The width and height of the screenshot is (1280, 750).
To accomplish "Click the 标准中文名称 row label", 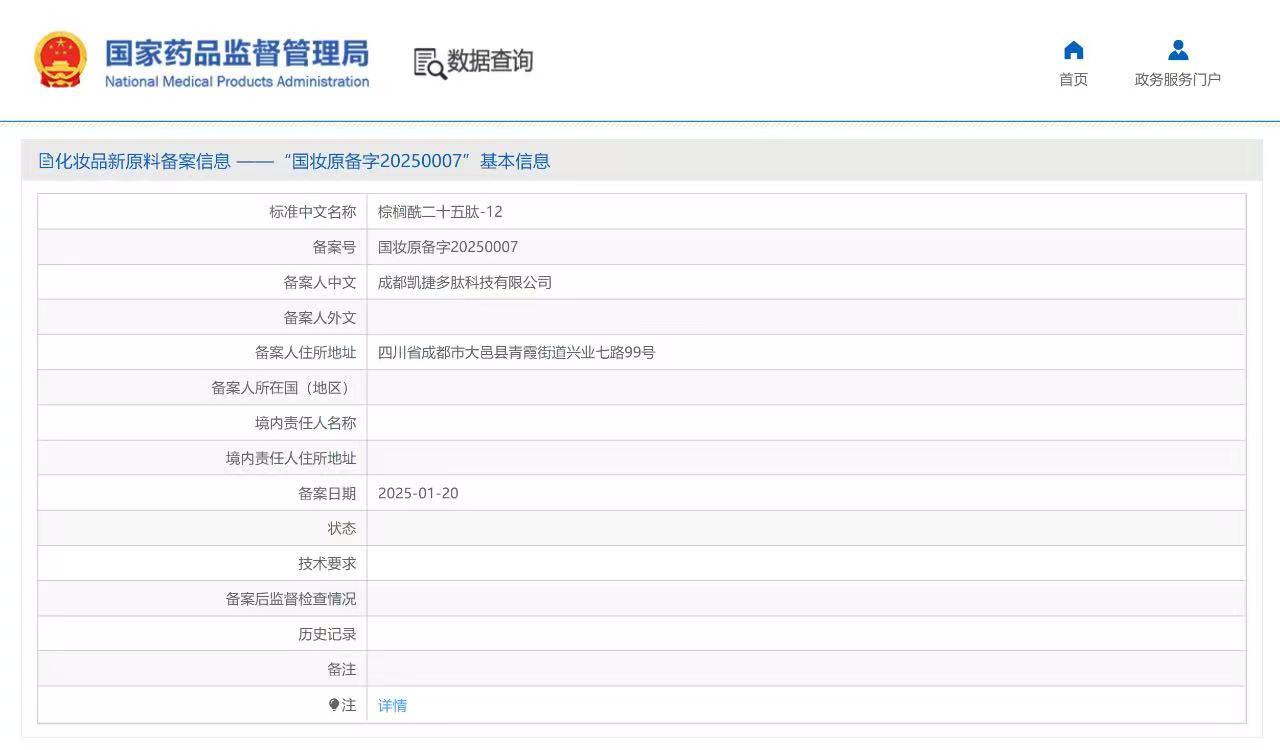I will [312, 212].
